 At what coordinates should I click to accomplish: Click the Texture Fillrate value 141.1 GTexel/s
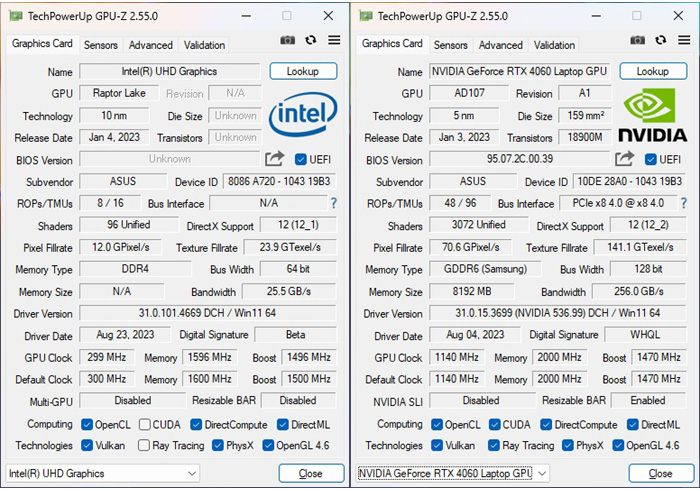(640, 247)
